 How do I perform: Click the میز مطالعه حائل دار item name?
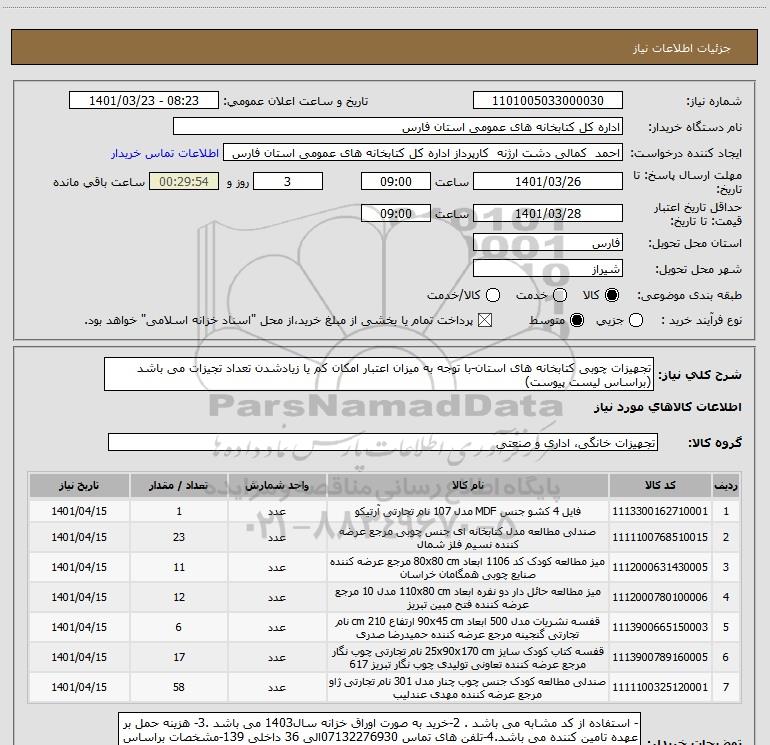pyautogui.click(x=468, y=598)
